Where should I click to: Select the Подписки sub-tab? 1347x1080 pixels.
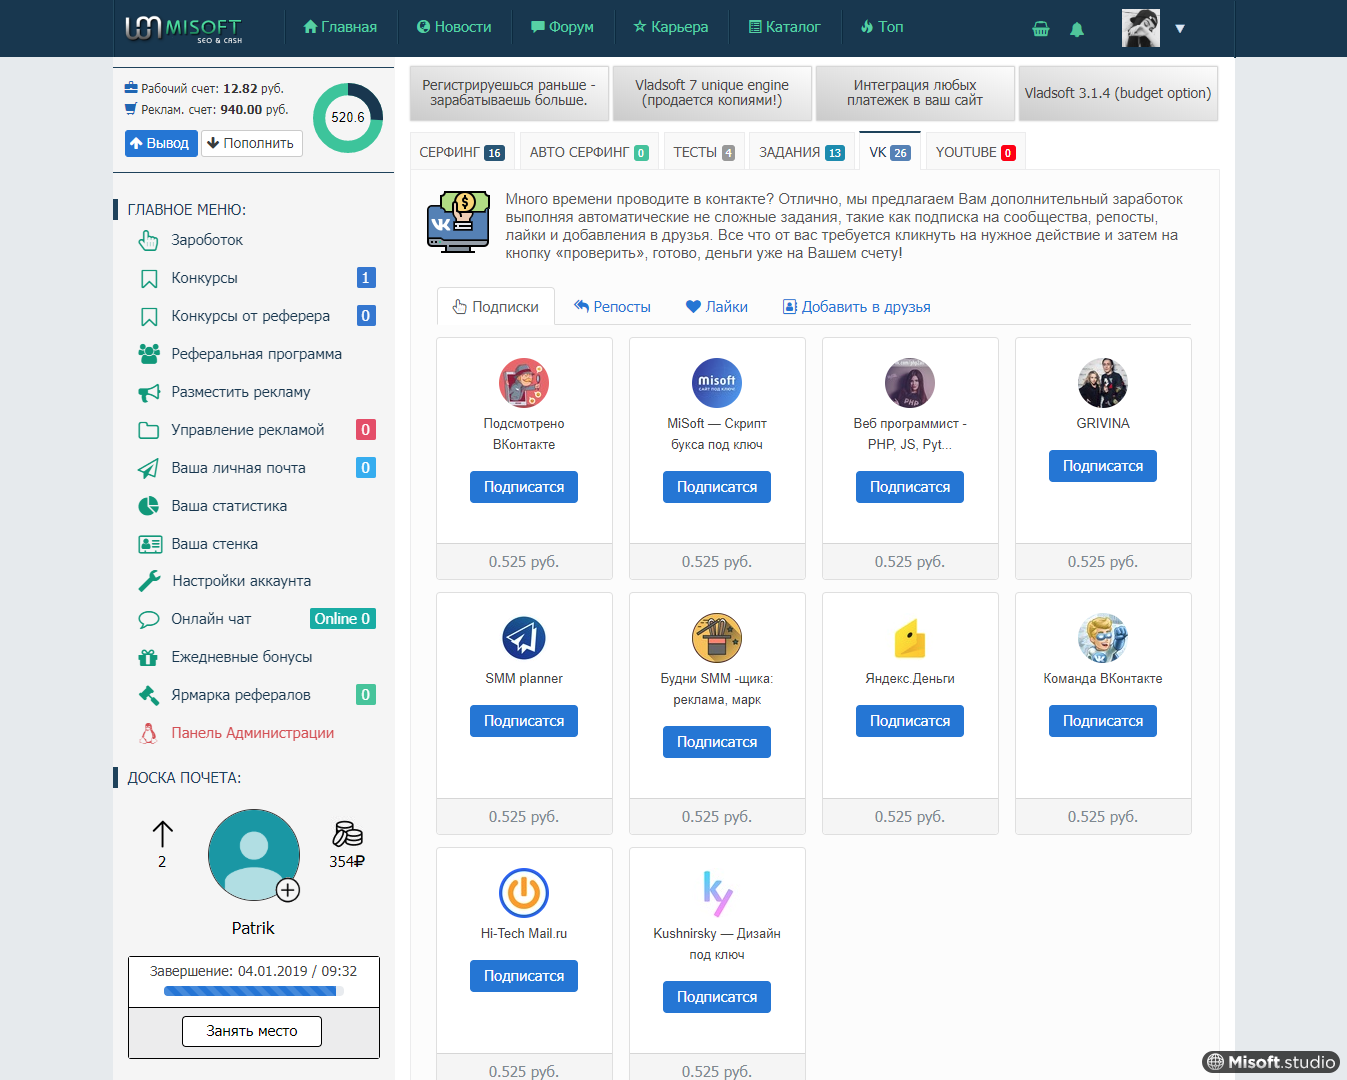point(496,306)
